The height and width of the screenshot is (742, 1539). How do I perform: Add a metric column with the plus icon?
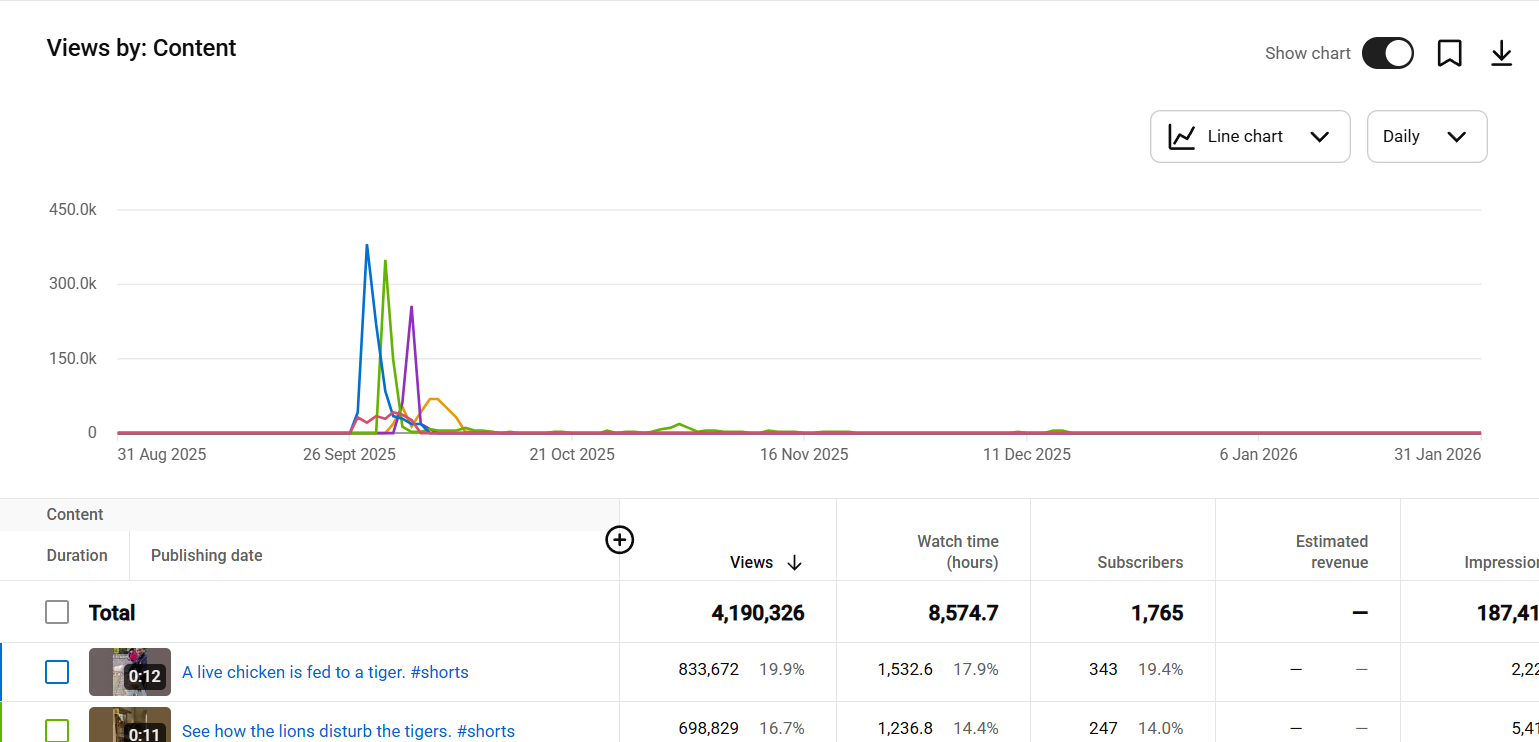point(620,540)
